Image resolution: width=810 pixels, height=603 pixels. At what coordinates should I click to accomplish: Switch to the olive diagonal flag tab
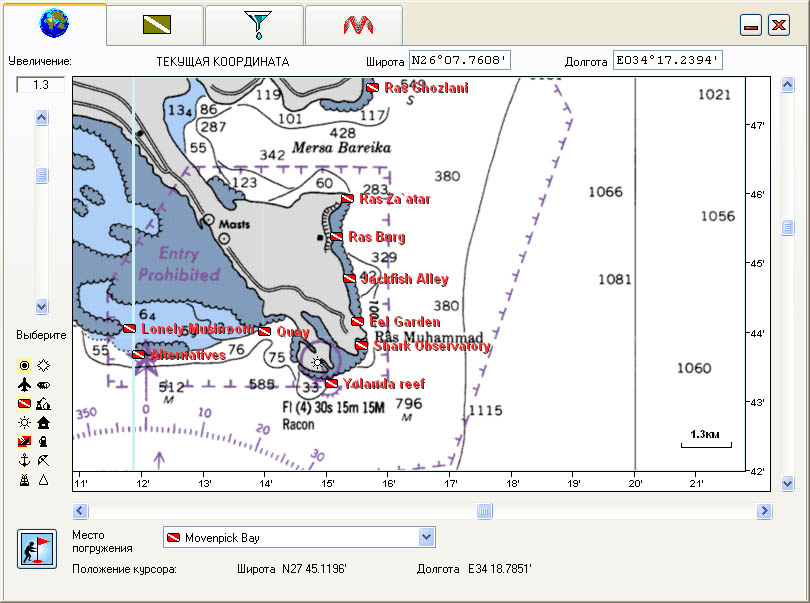point(157,24)
